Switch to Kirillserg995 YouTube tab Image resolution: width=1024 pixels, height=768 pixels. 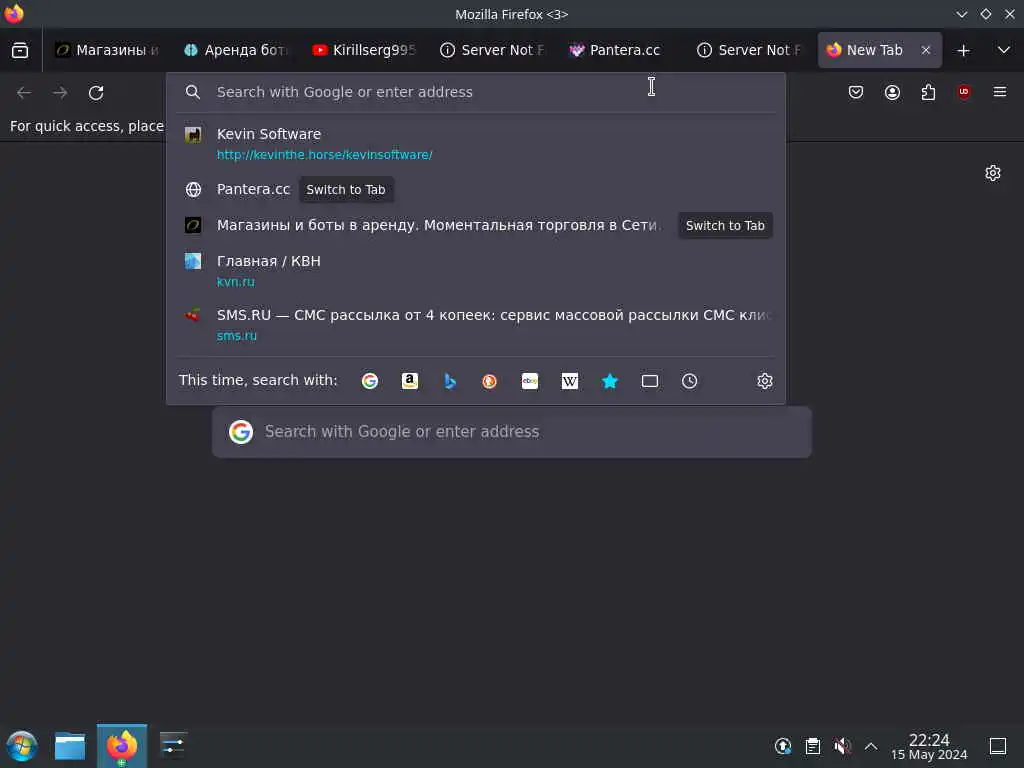[364, 50]
